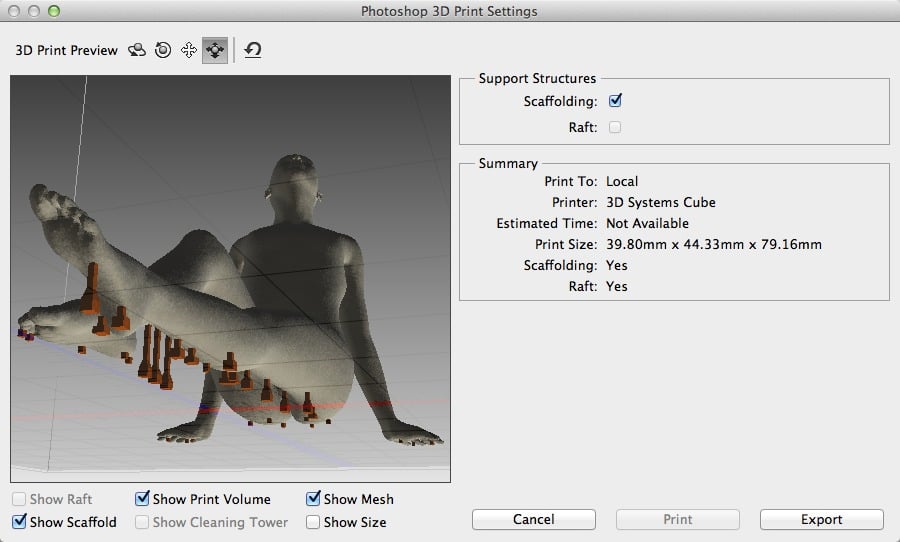Select the 3D rotate camera tool
Image resolution: width=900 pixels, height=542 pixels.
[138, 50]
